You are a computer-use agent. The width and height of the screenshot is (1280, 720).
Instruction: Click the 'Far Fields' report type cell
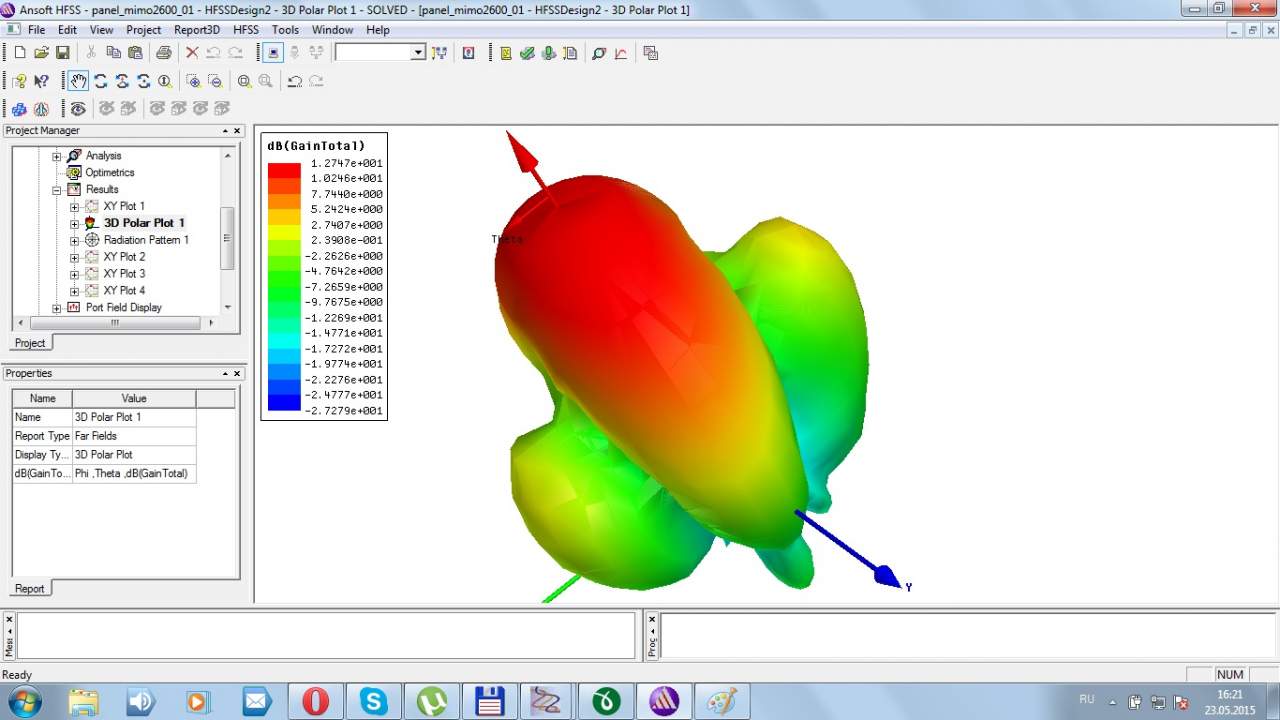click(134, 436)
